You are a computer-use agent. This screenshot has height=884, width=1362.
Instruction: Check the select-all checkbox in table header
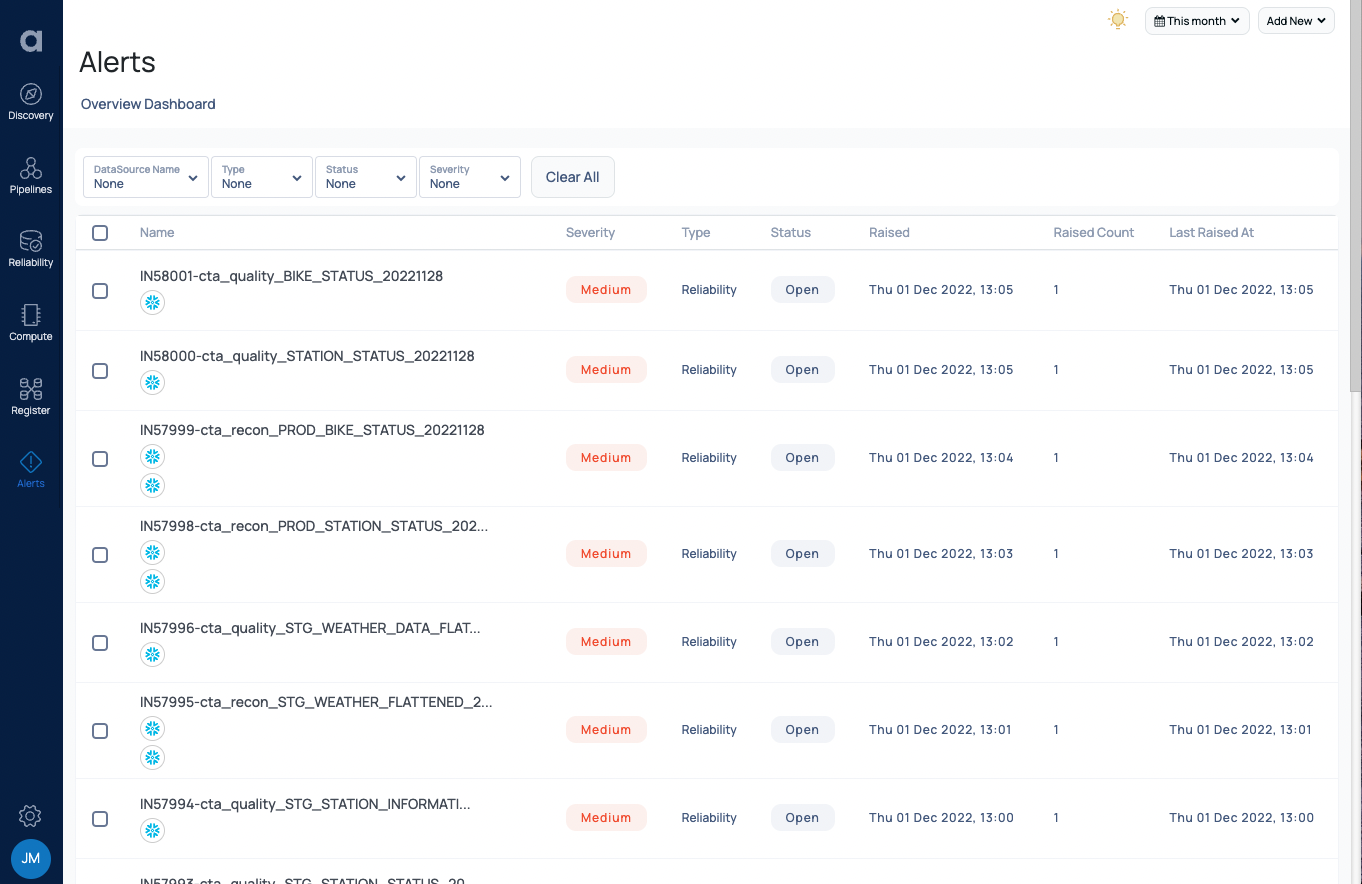tap(100, 232)
